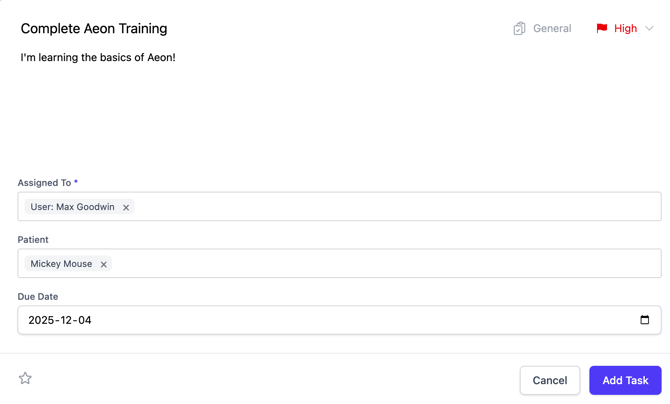670x404 pixels.
Task: Click the red priority flag icon
Action: tap(602, 29)
